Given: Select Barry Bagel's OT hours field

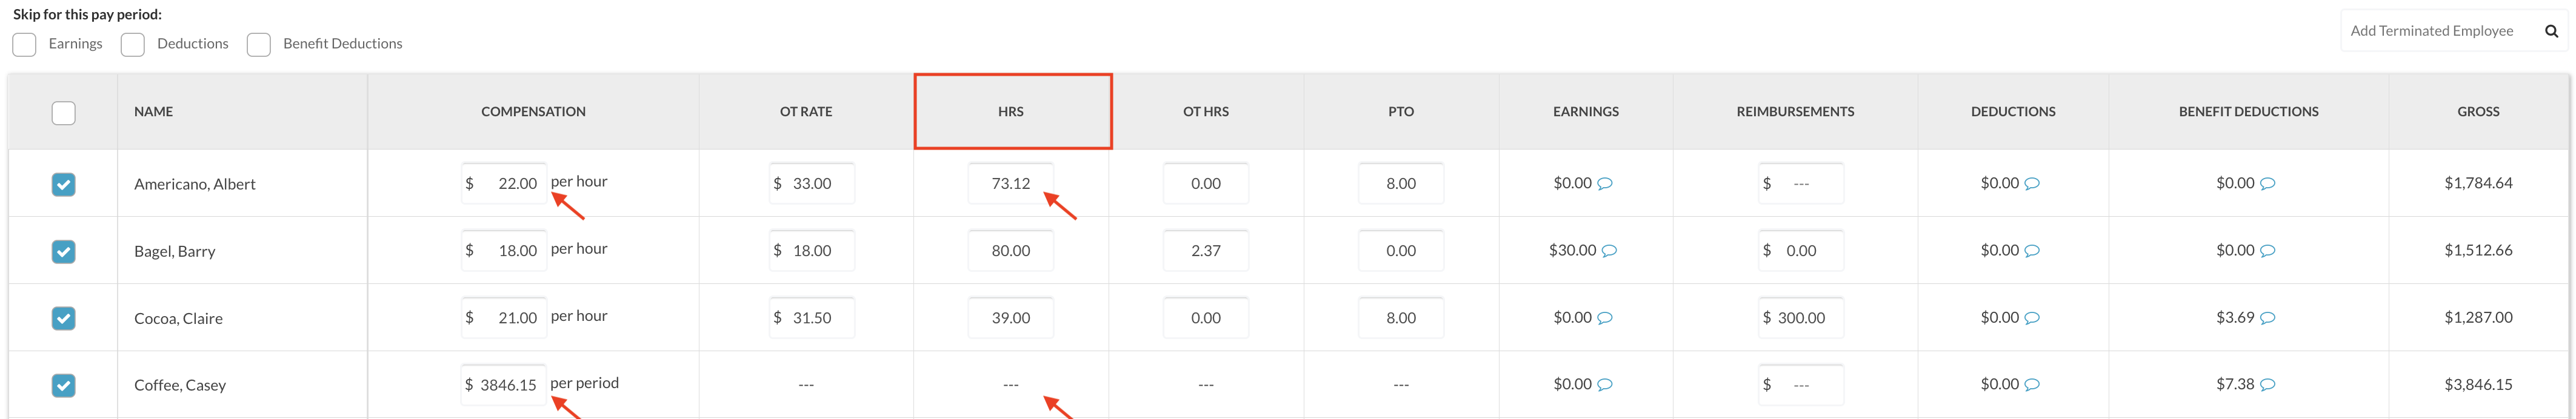Looking at the screenshot, I should point(1205,251).
